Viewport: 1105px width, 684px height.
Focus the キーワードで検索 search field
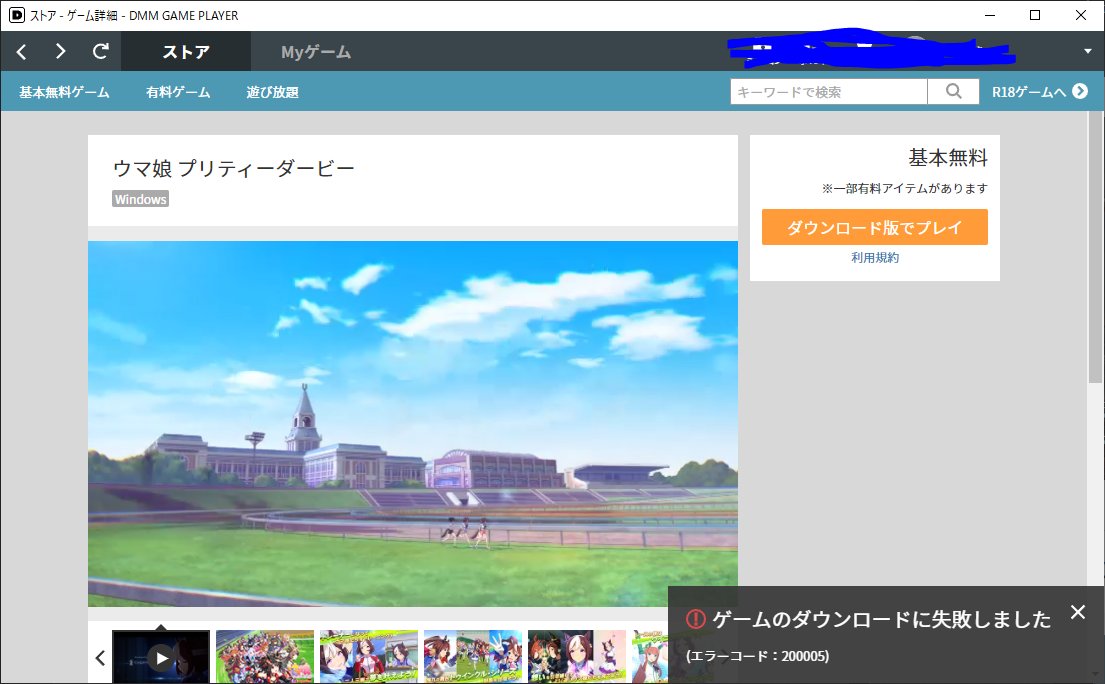829,92
